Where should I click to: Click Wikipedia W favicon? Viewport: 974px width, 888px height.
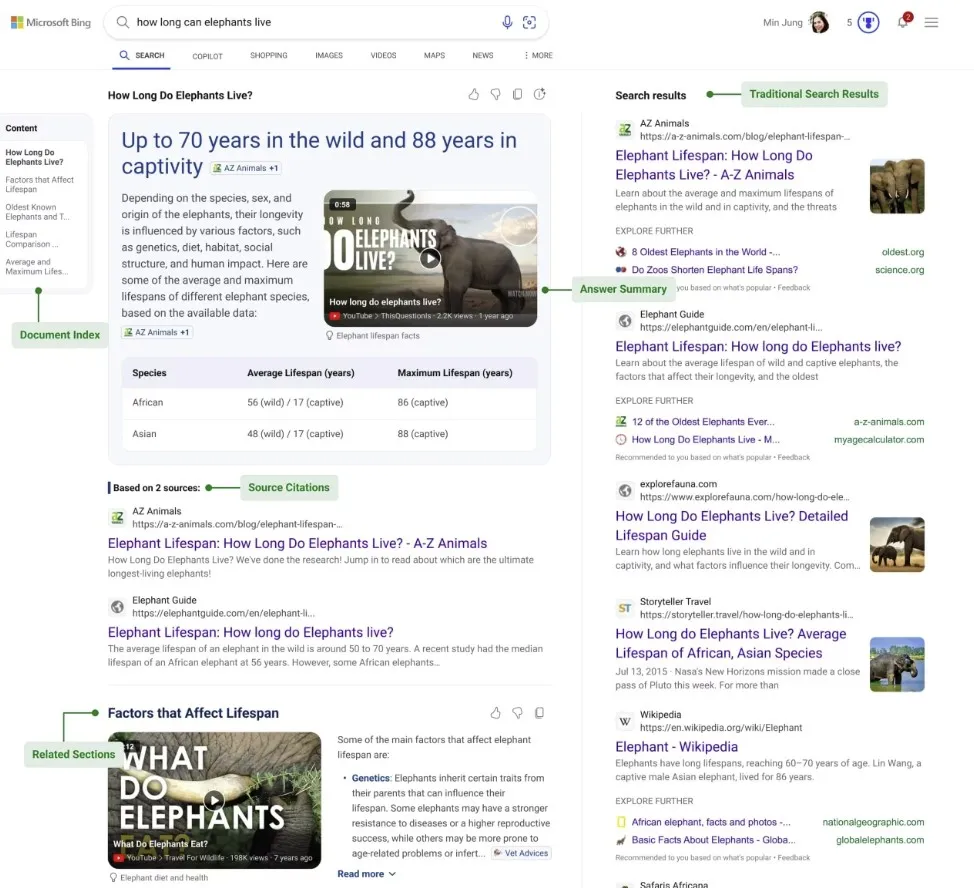(x=624, y=721)
